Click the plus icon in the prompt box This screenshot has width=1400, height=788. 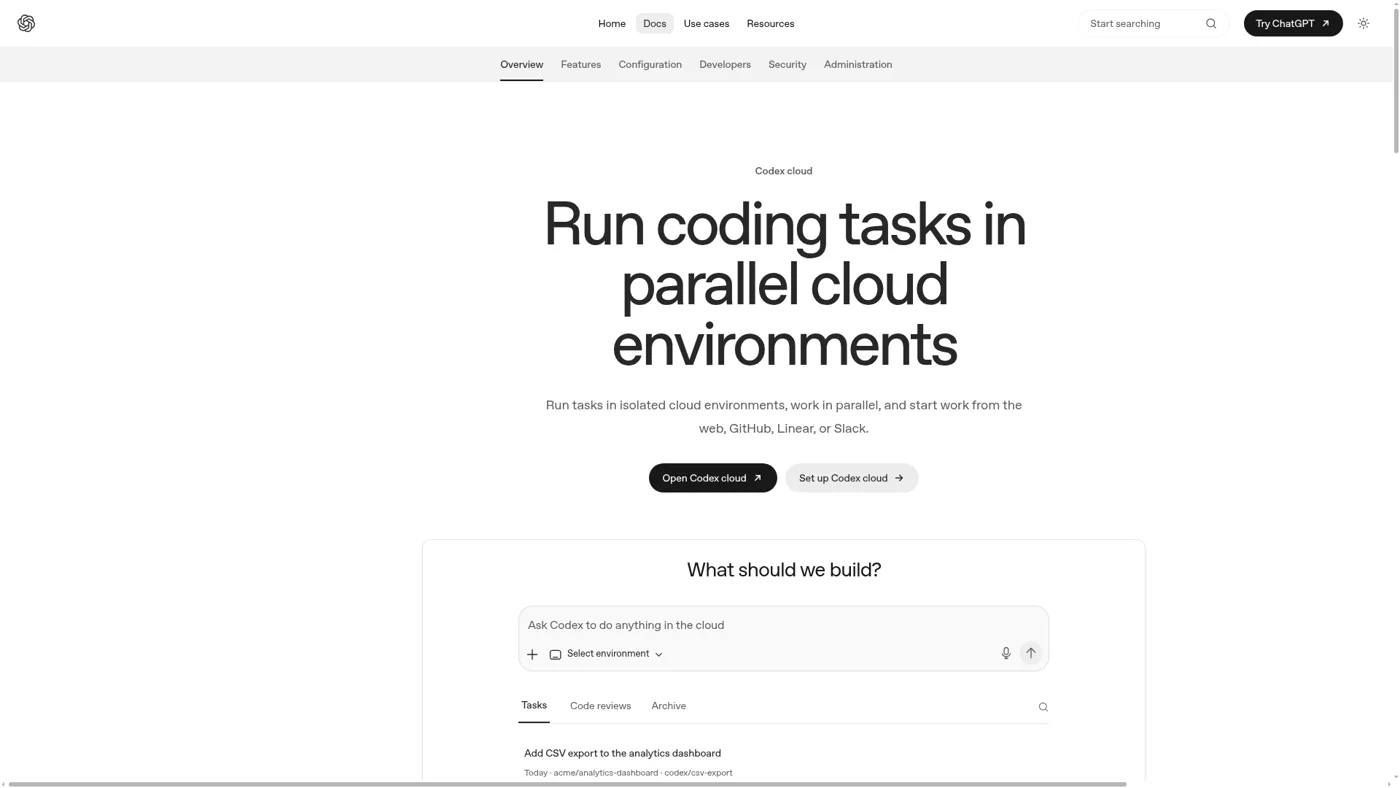pyautogui.click(x=532, y=654)
